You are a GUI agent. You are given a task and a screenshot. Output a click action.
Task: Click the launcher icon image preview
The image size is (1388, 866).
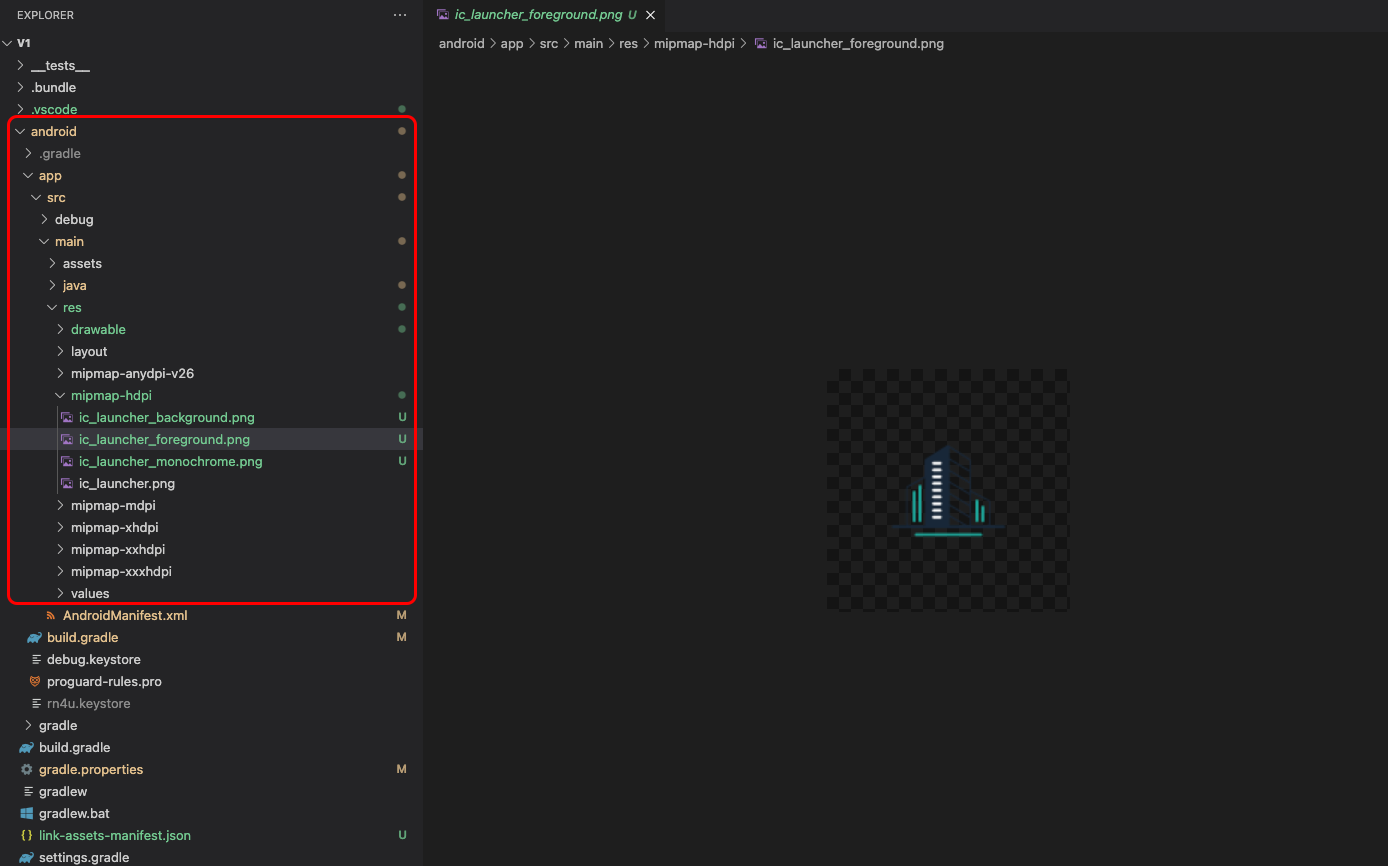tap(947, 490)
